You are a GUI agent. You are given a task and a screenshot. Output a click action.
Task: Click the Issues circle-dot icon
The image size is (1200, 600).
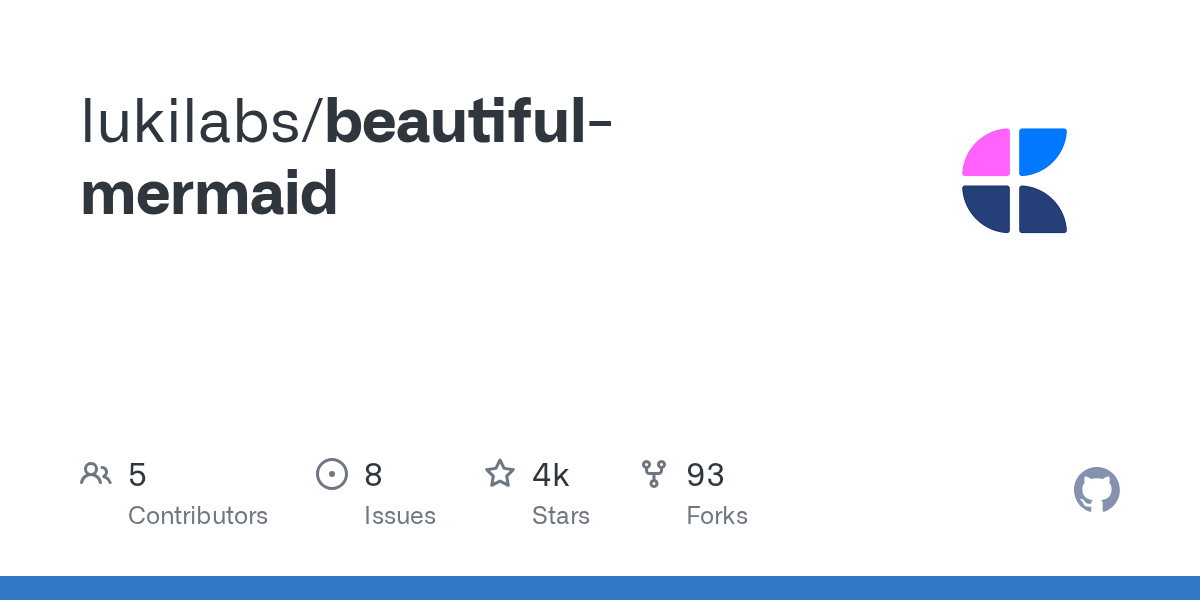coord(332,474)
